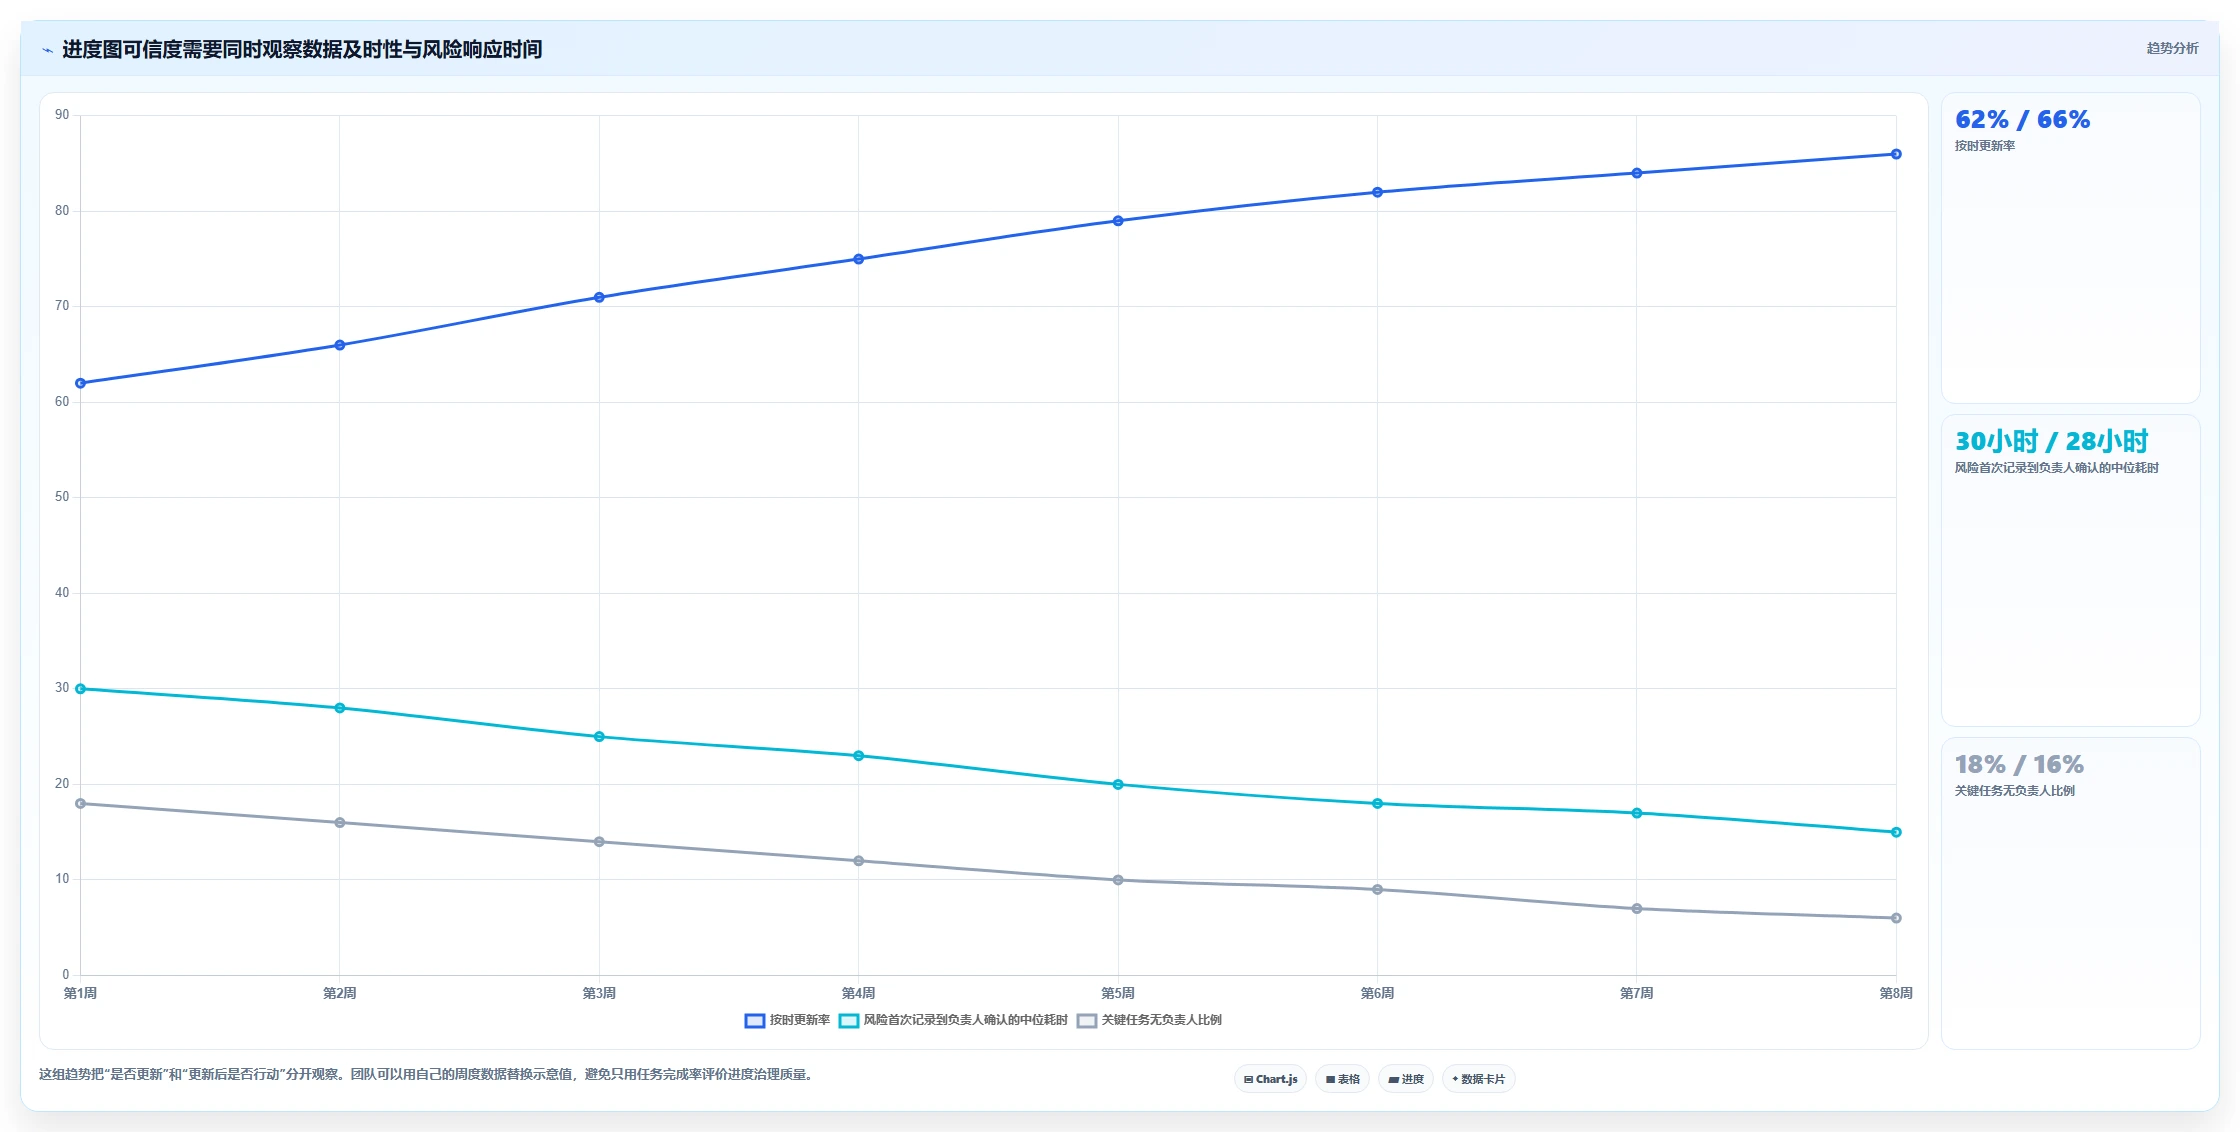Viewport: 2240px width, 1132px height.
Task: Click the gray week-4 point at 12
Action: pyautogui.click(x=858, y=861)
